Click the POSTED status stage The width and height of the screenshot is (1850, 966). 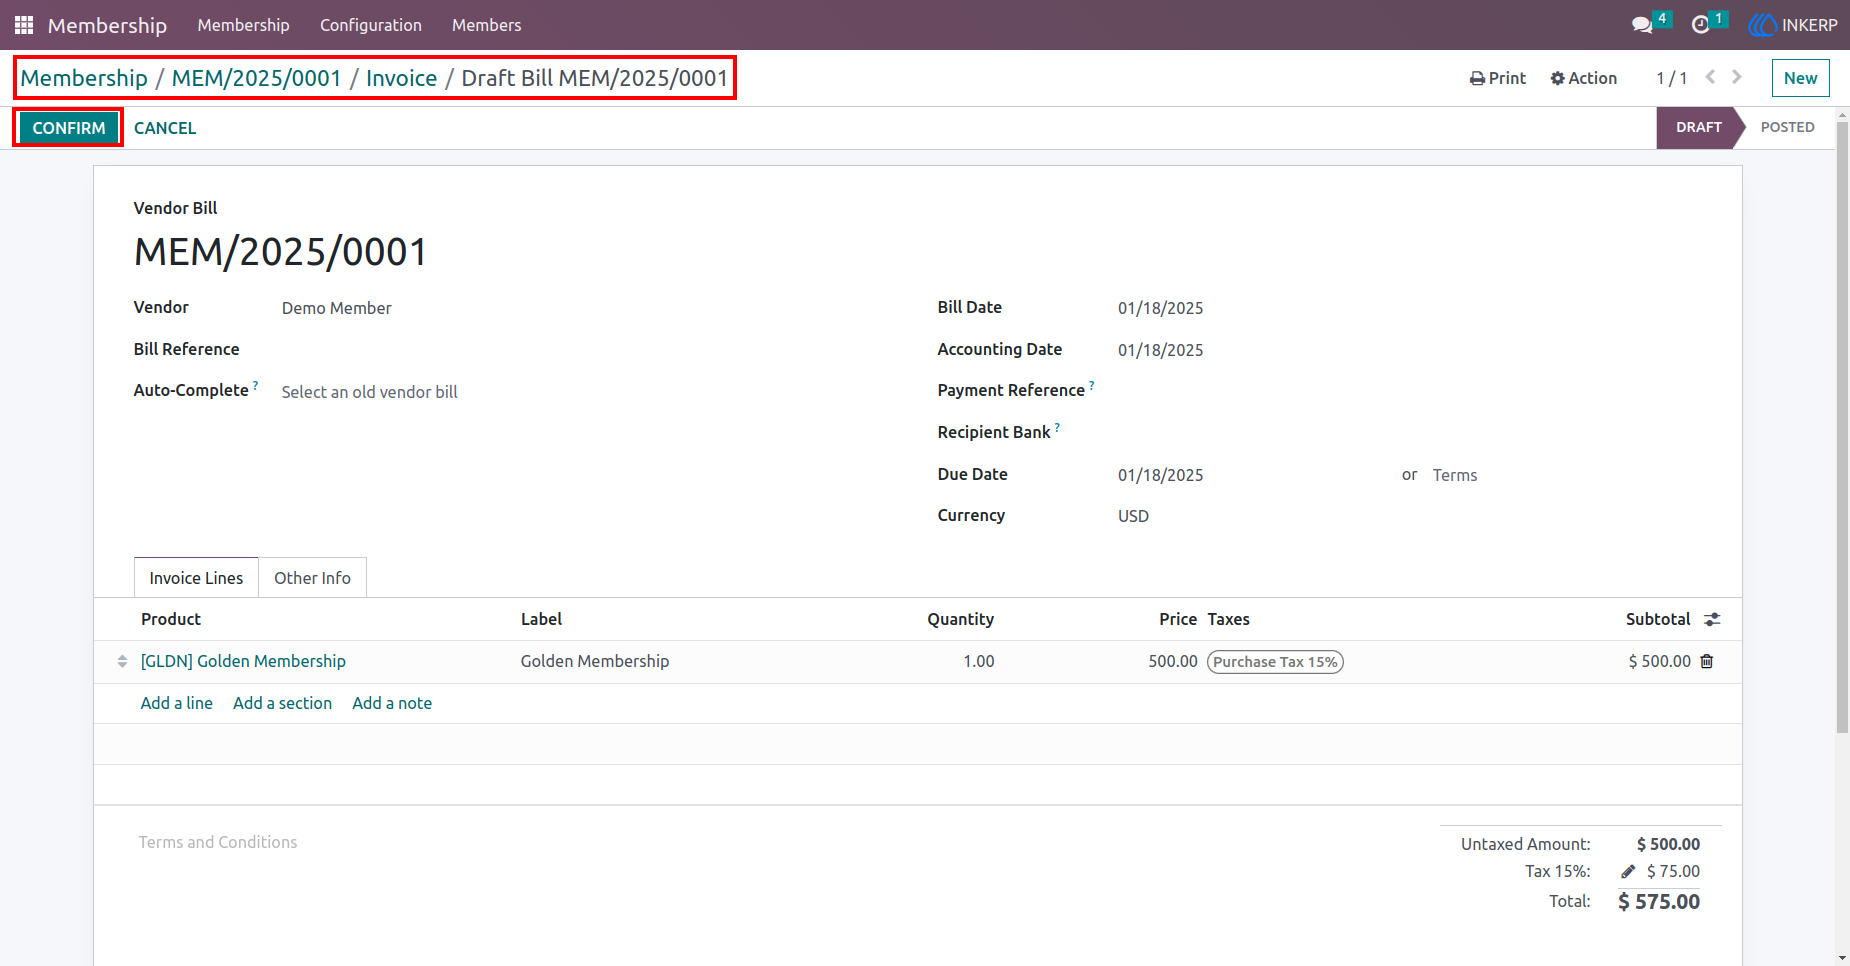(1787, 127)
